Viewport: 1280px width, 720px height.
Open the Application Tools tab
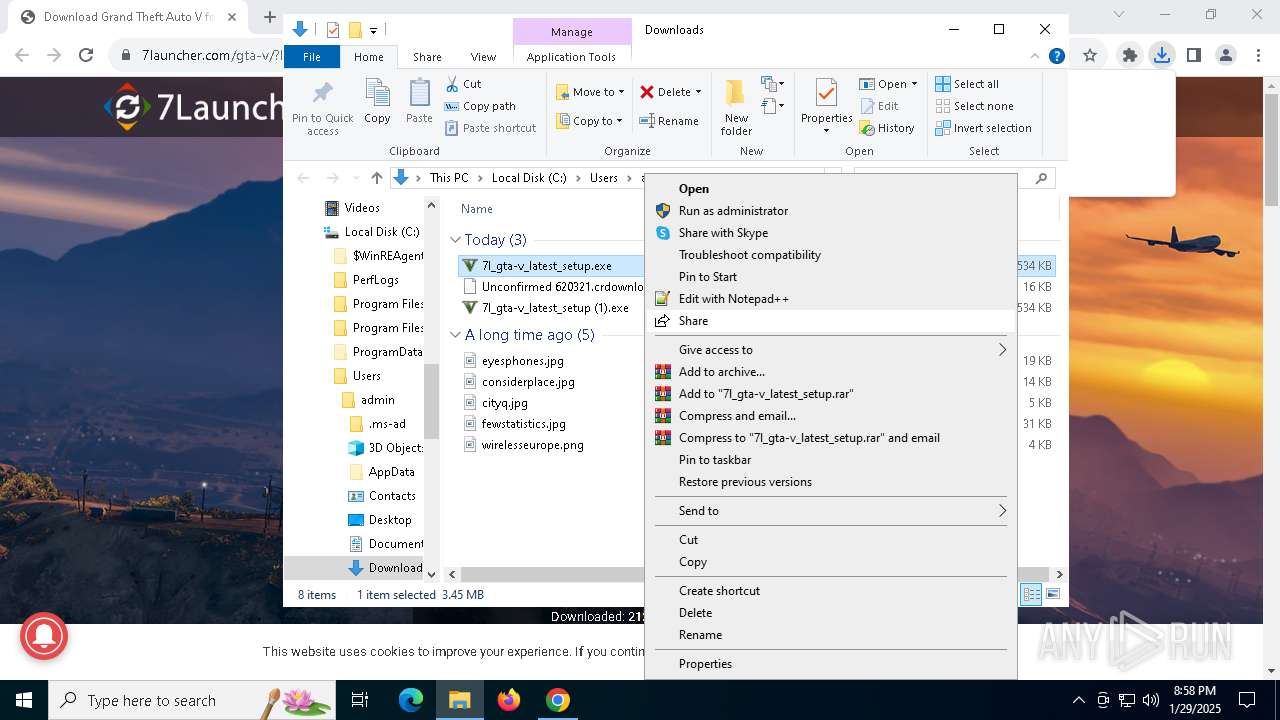click(x=571, y=57)
